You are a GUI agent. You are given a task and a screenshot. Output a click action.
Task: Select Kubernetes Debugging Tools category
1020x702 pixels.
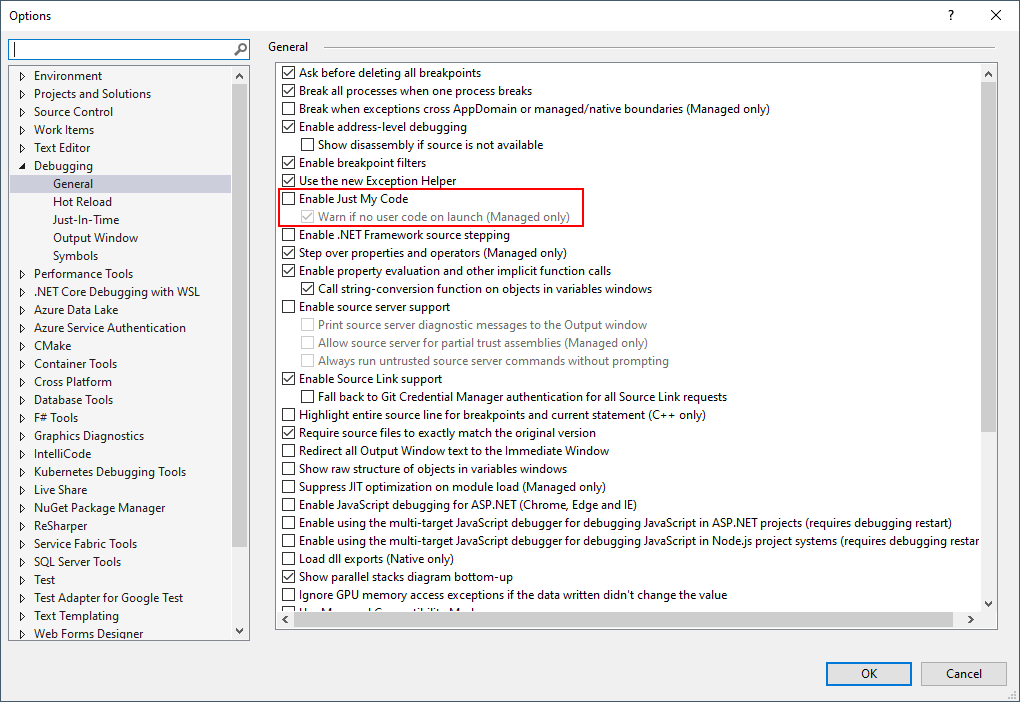tap(110, 472)
